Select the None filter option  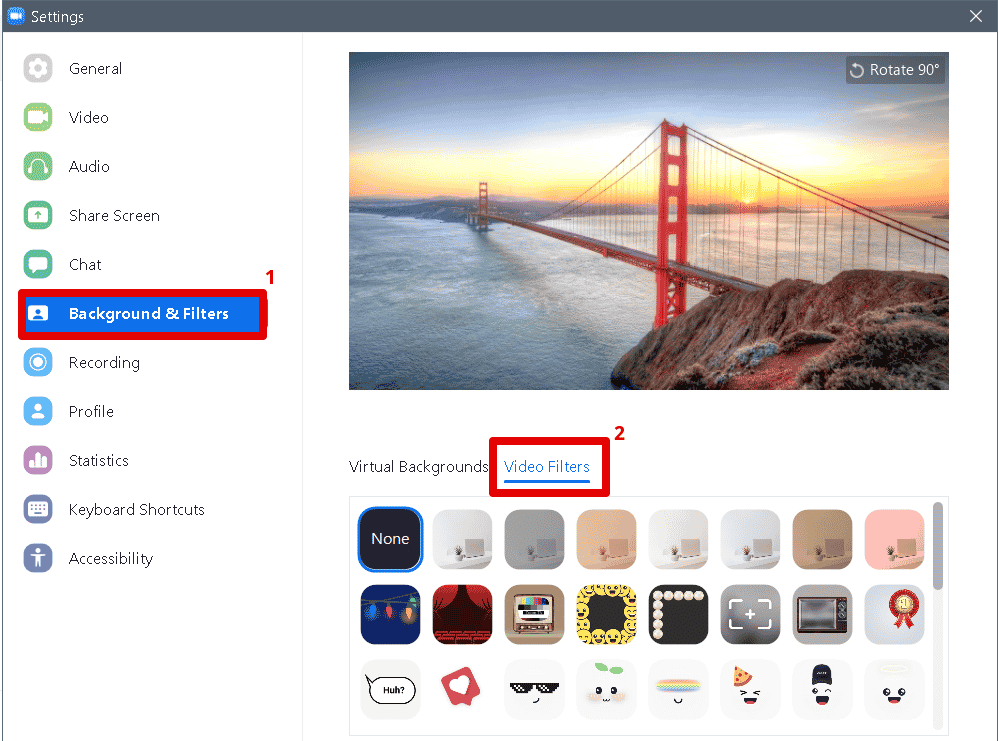[390, 539]
